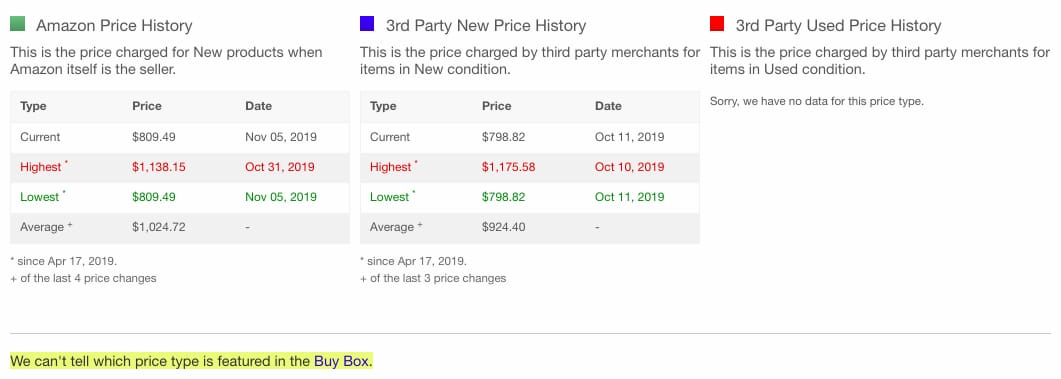Screen dimensions: 1061x379
Task: Click Amazon average price $1,024.72
Action: (x=159, y=227)
